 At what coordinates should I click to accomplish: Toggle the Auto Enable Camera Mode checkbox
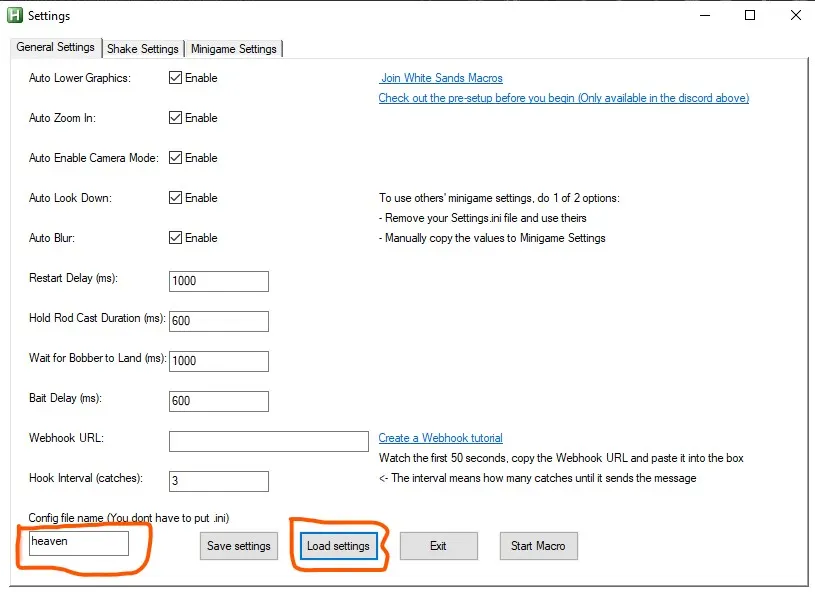click(x=176, y=158)
